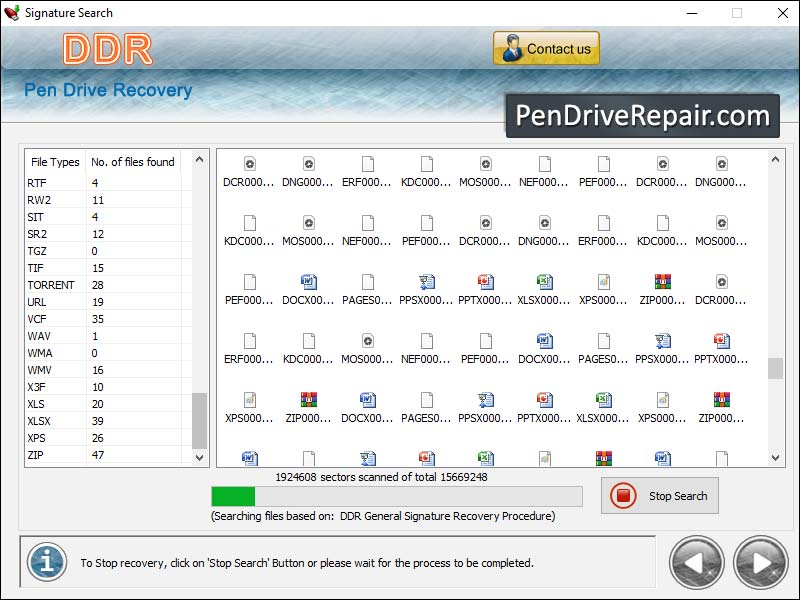Select the PPSX00 slideshow file icon

pyautogui.click(x=427, y=281)
